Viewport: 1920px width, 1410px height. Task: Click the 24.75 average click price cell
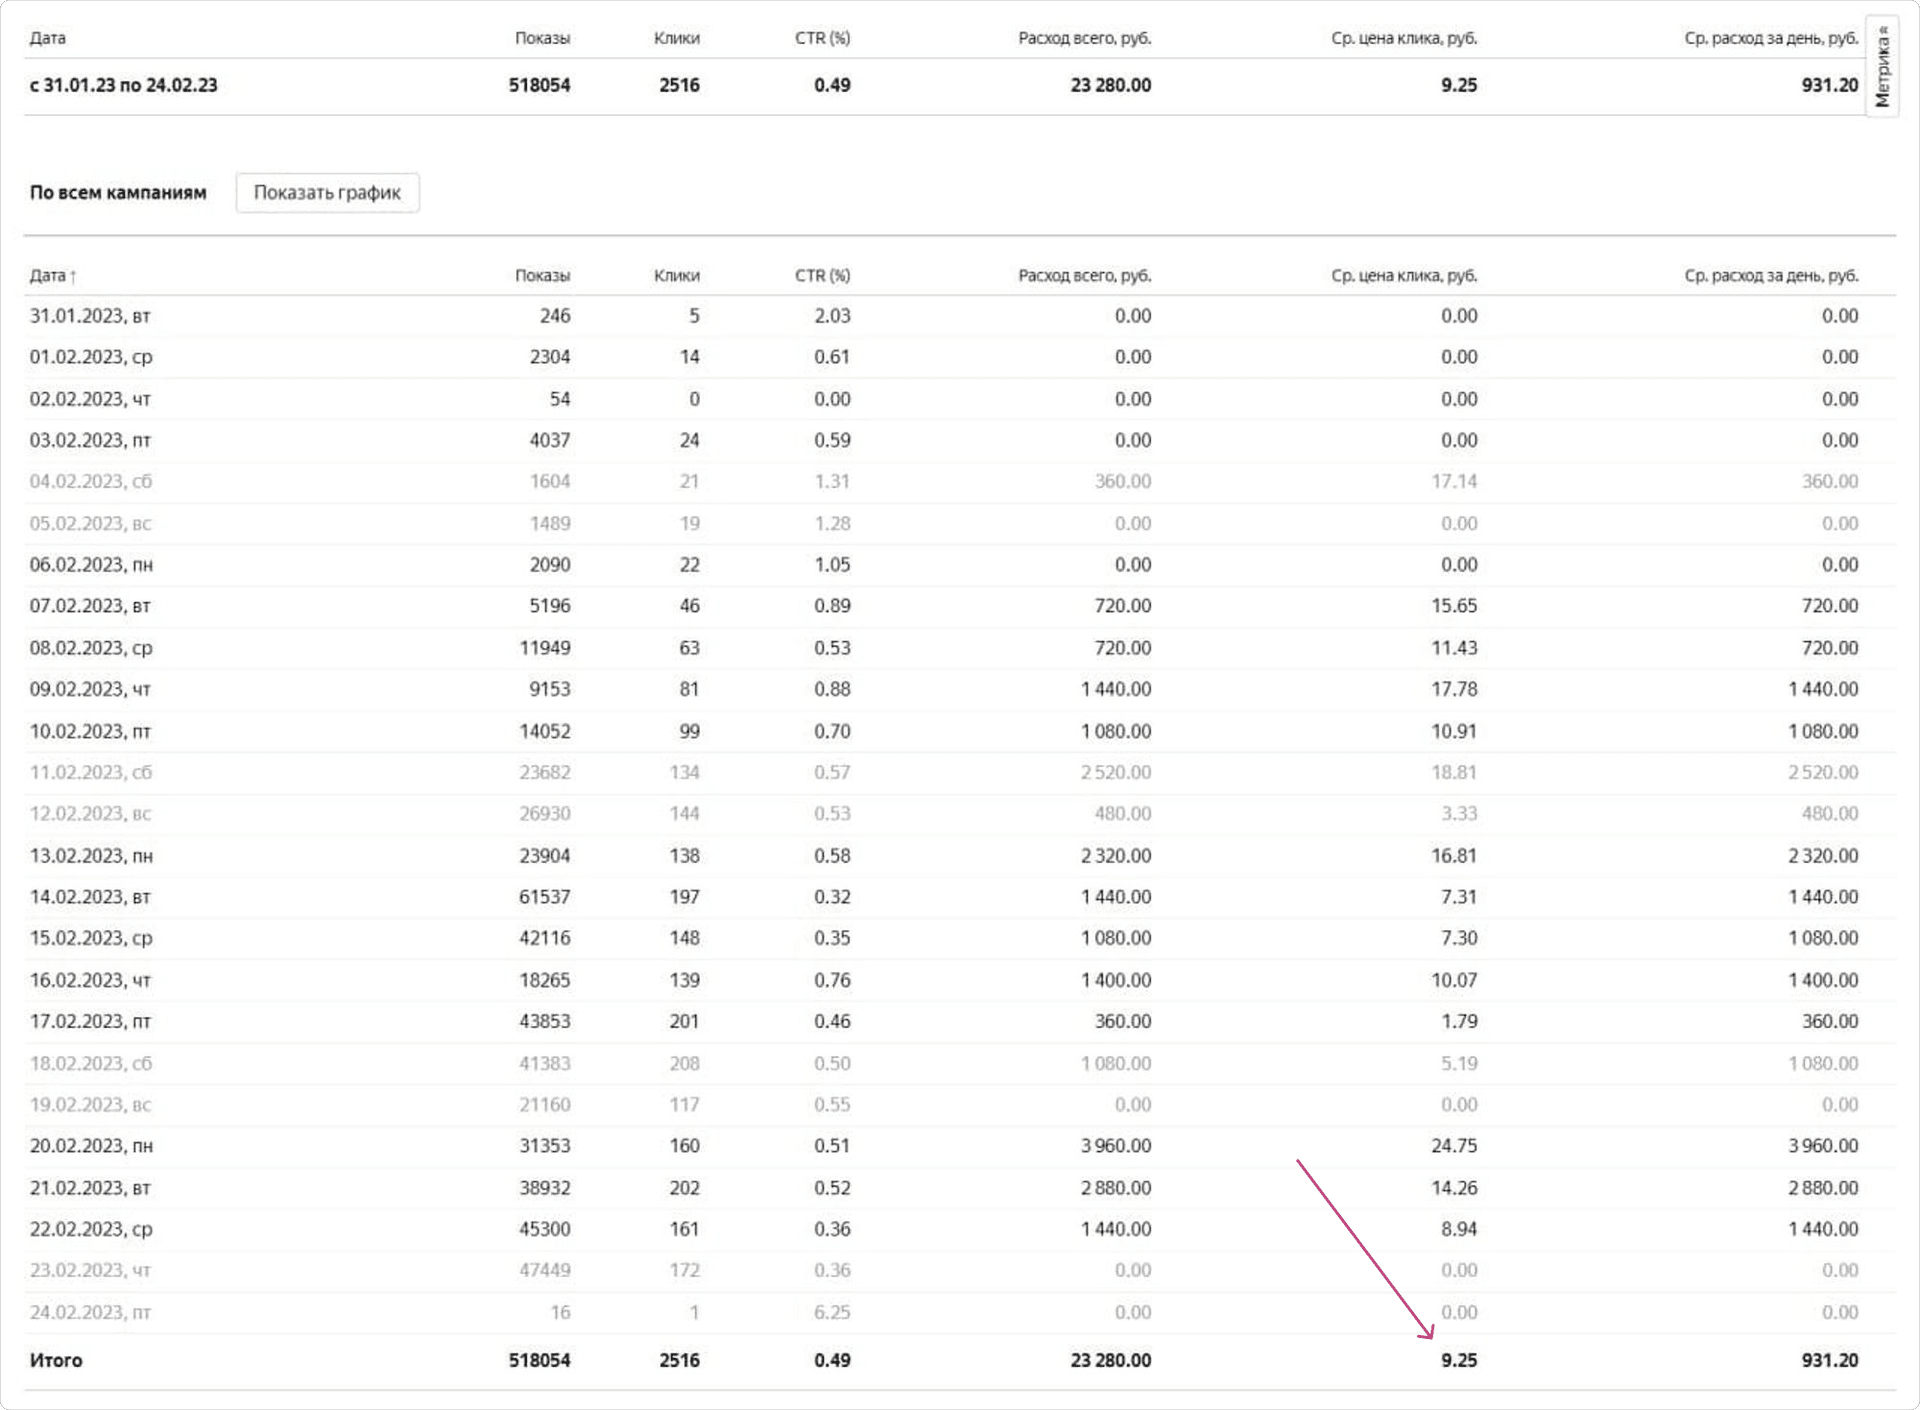coord(1453,1146)
